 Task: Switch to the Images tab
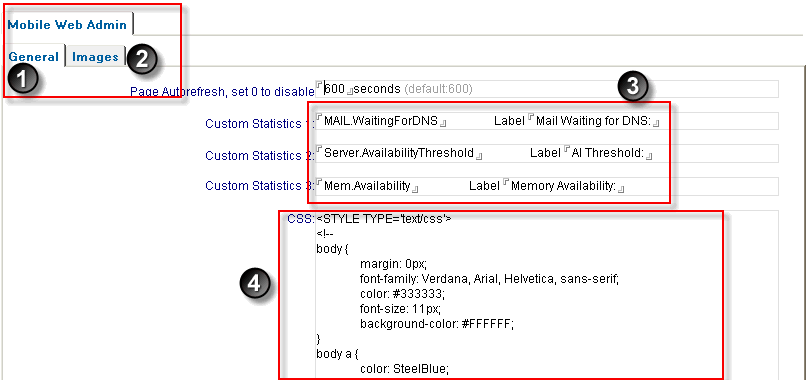coord(96,57)
